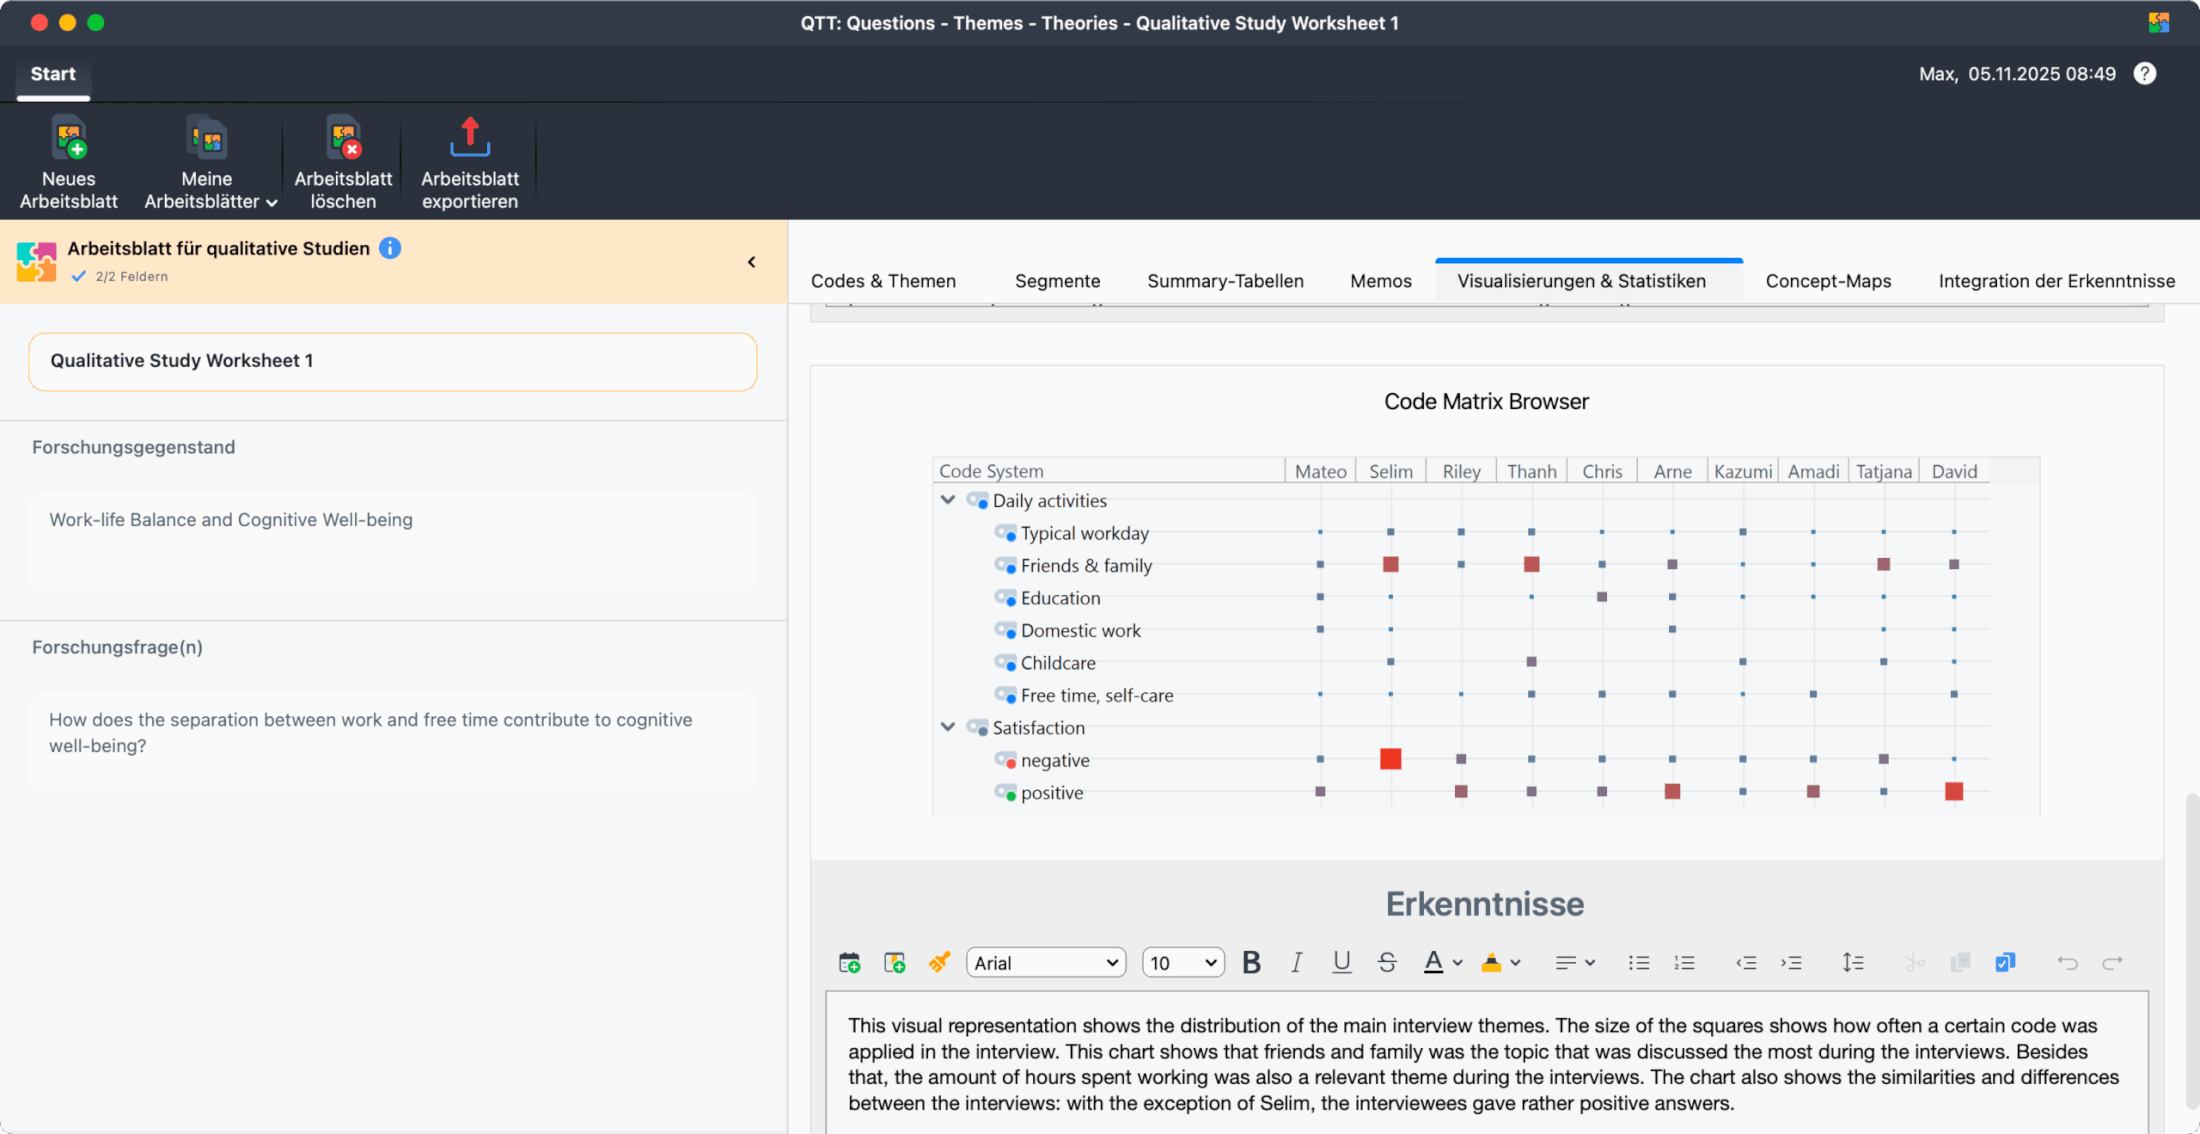Click the orange clear-formatting brush icon

click(939, 962)
